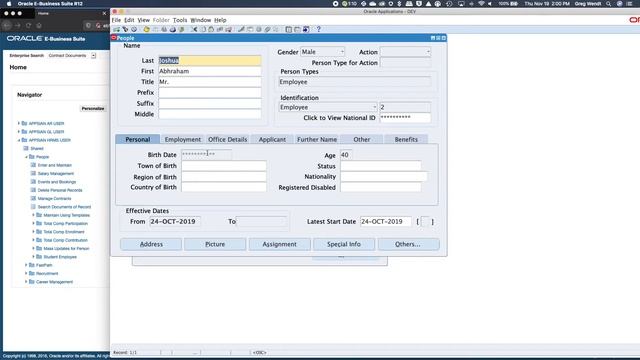The height and width of the screenshot is (360, 640).
Task: Collapse APPSIAN HRMS USER folder
Action: pyautogui.click(x=18, y=140)
